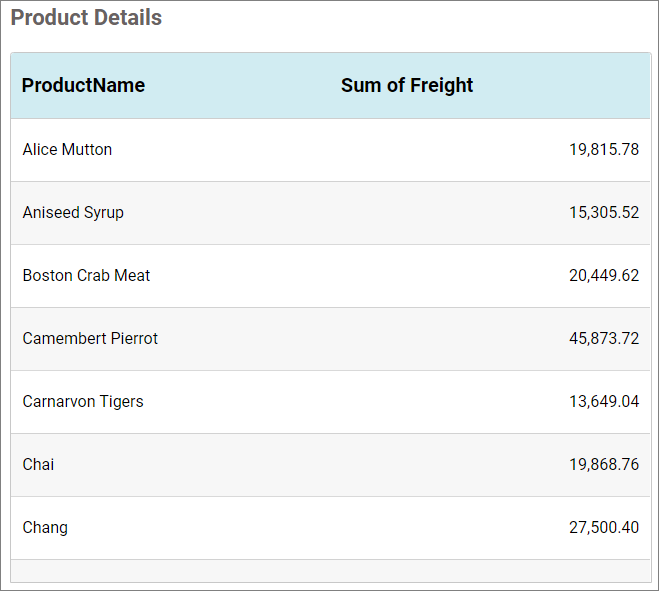Click the Product Details widget title
This screenshot has height=591, width=659.
pos(86,18)
